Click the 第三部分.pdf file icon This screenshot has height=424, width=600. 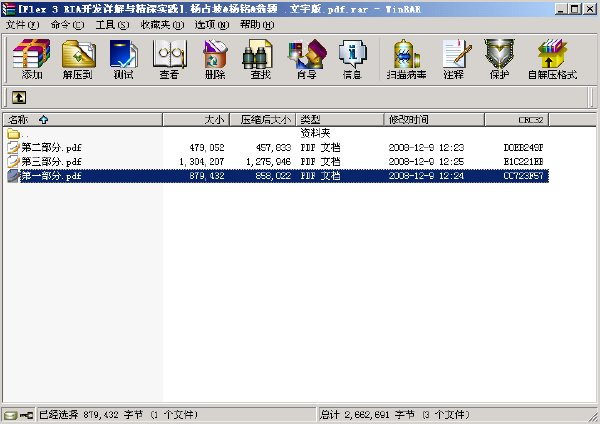[x=13, y=161]
